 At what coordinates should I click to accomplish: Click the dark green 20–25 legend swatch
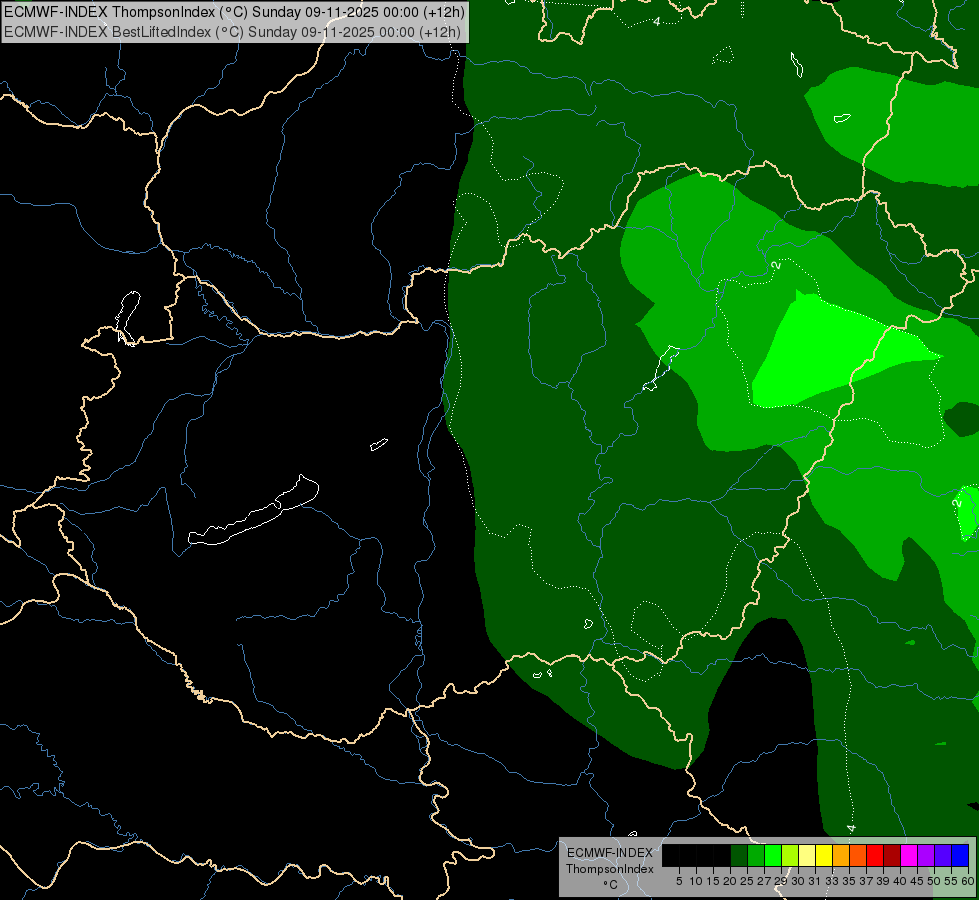click(x=739, y=855)
